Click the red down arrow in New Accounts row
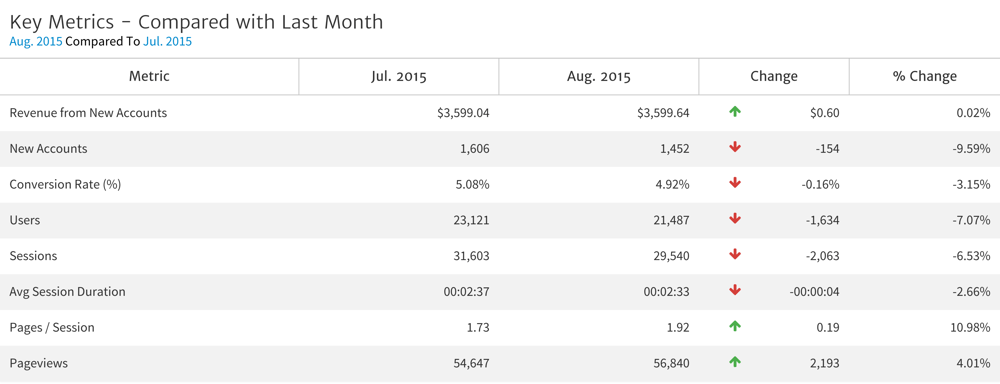 coord(735,148)
